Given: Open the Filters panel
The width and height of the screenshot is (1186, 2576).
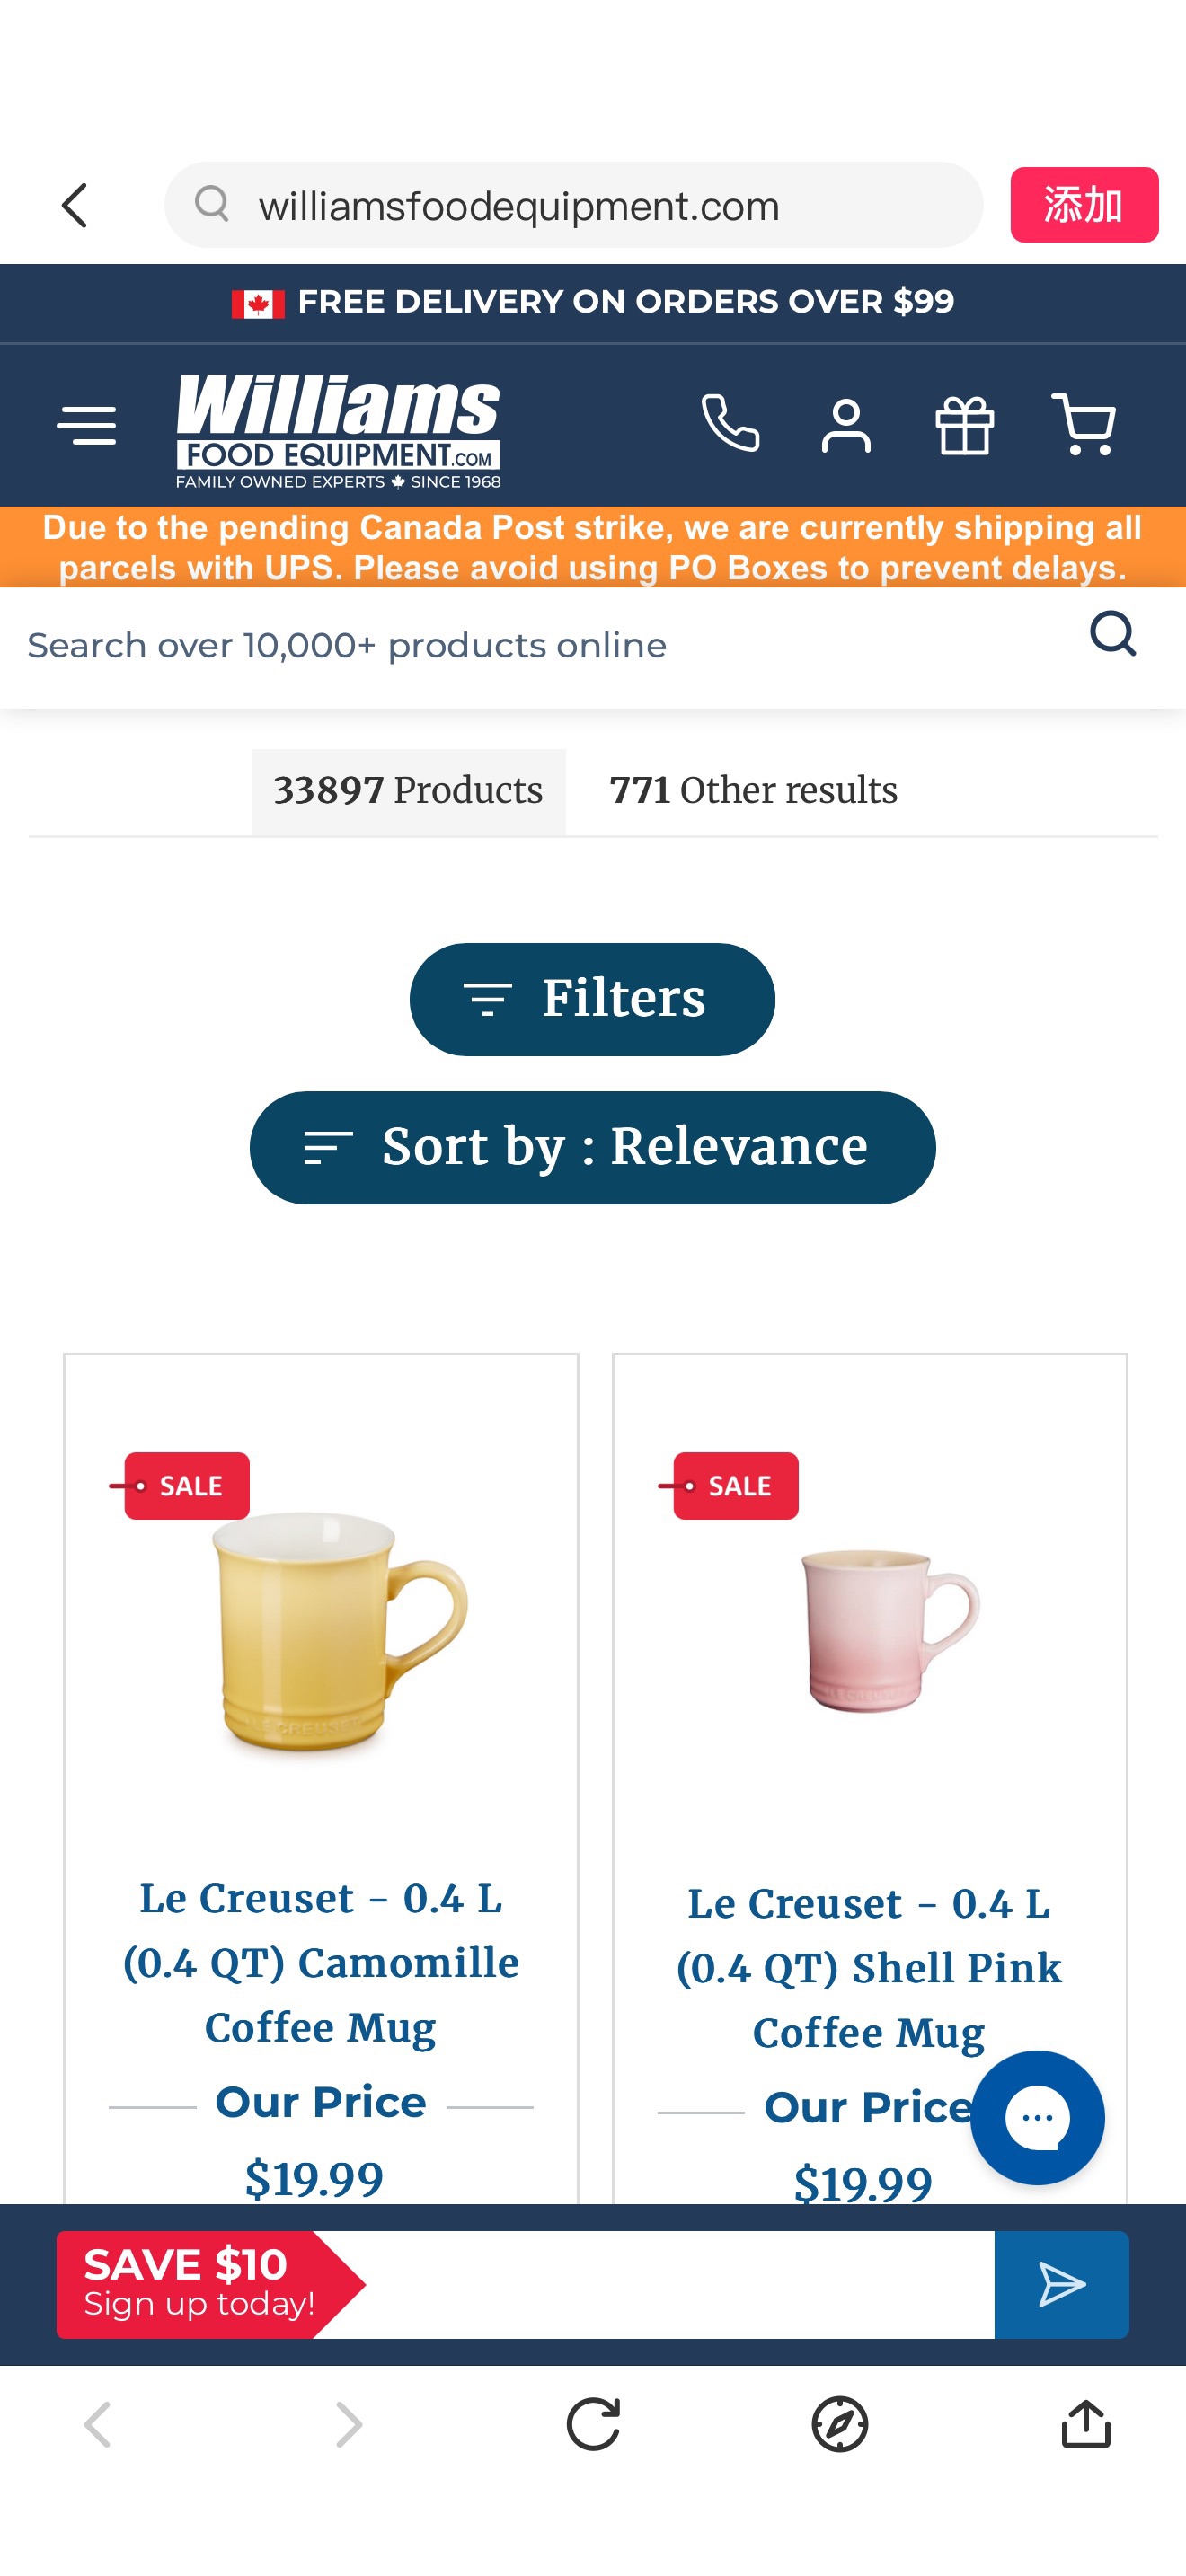Looking at the screenshot, I should [x=592, y=999].
